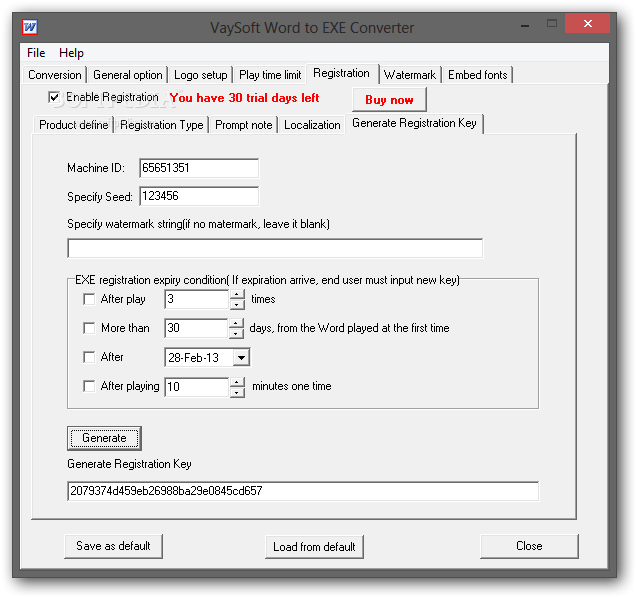The height and width of the screenshot is (598, 637).
Task: Switch to the General option tab
Action: pyautogui.click(x=128, y=75)
